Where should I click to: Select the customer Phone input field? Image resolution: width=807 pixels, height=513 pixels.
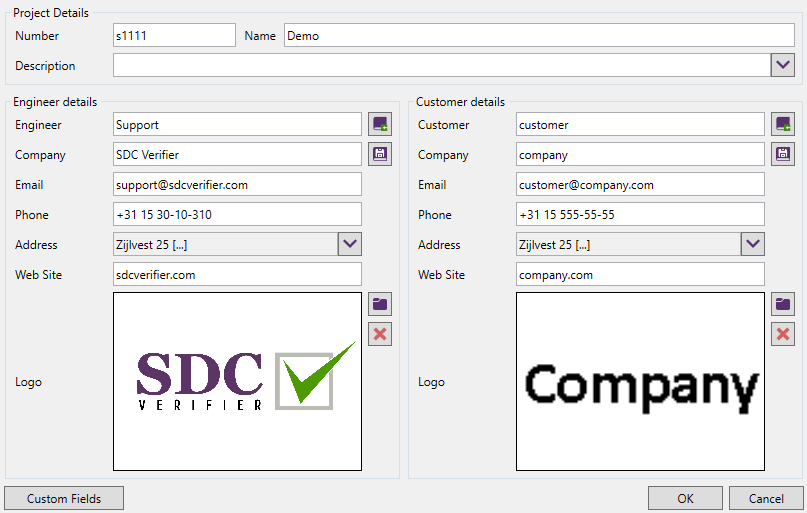(640, 214)
